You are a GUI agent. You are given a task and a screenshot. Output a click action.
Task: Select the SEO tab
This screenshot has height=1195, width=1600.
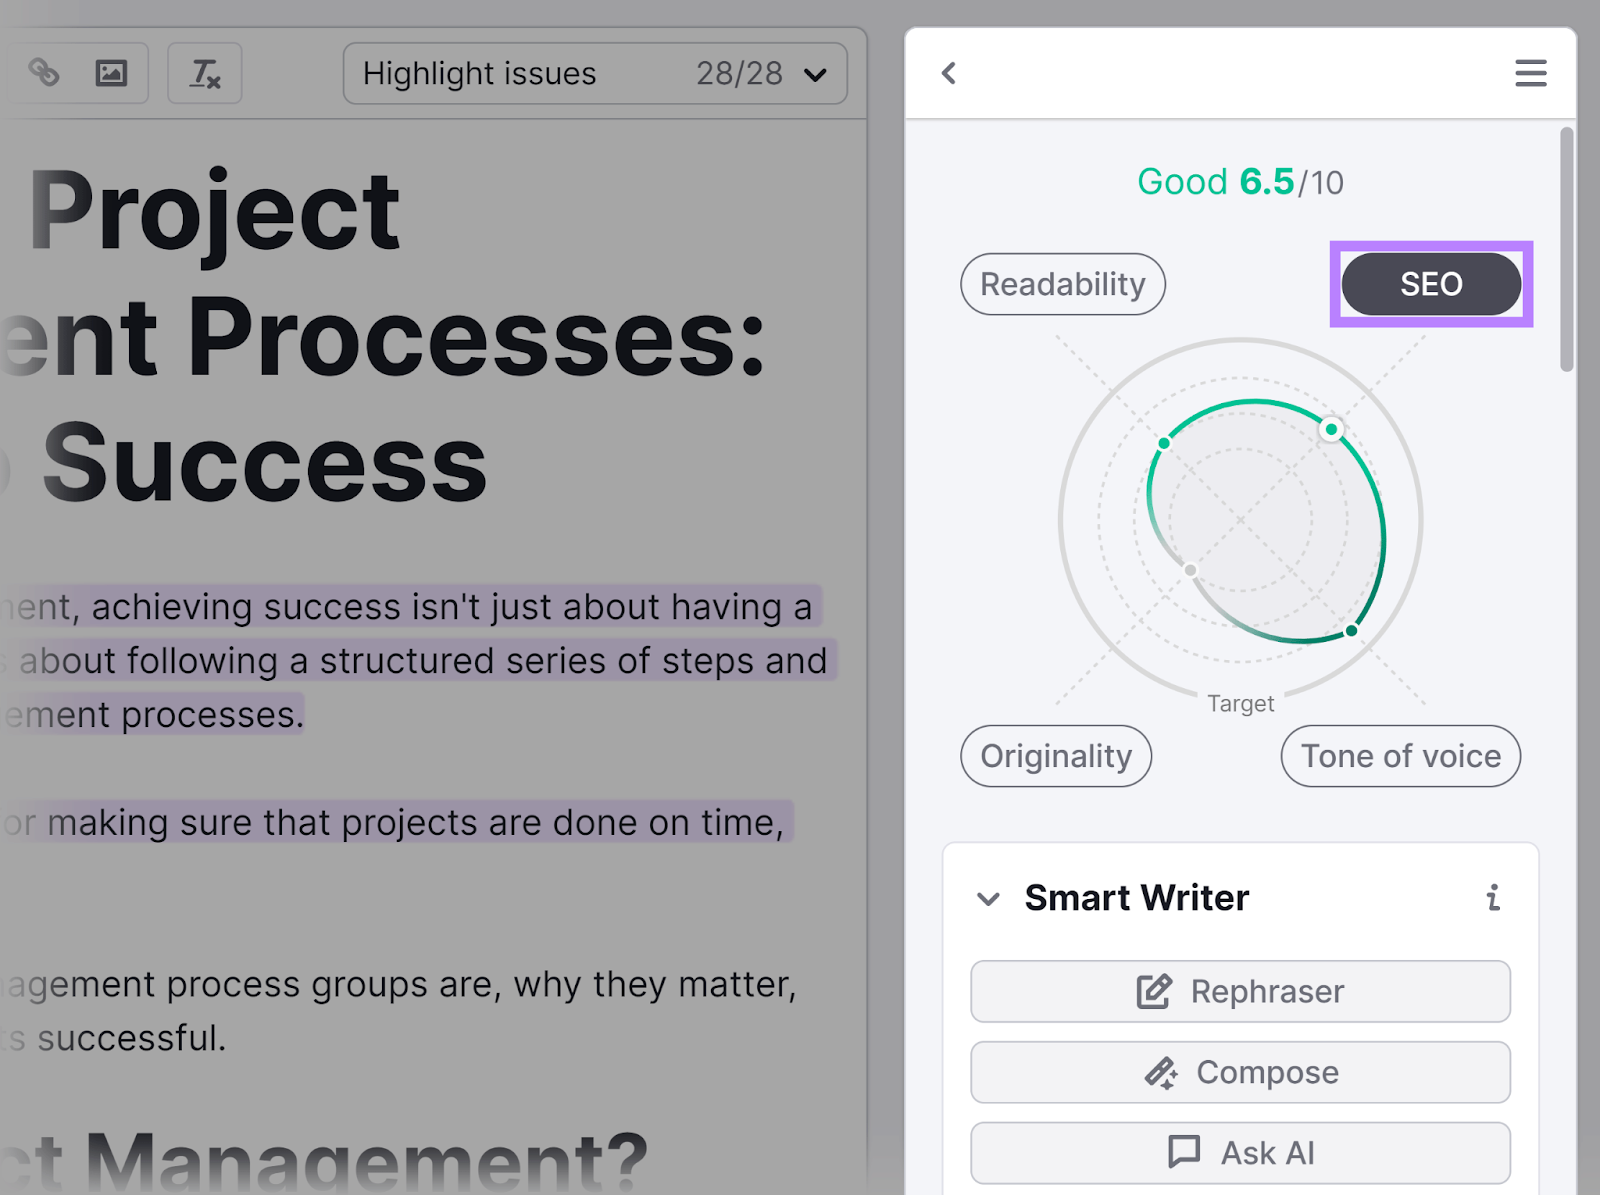pos(1431,284)
